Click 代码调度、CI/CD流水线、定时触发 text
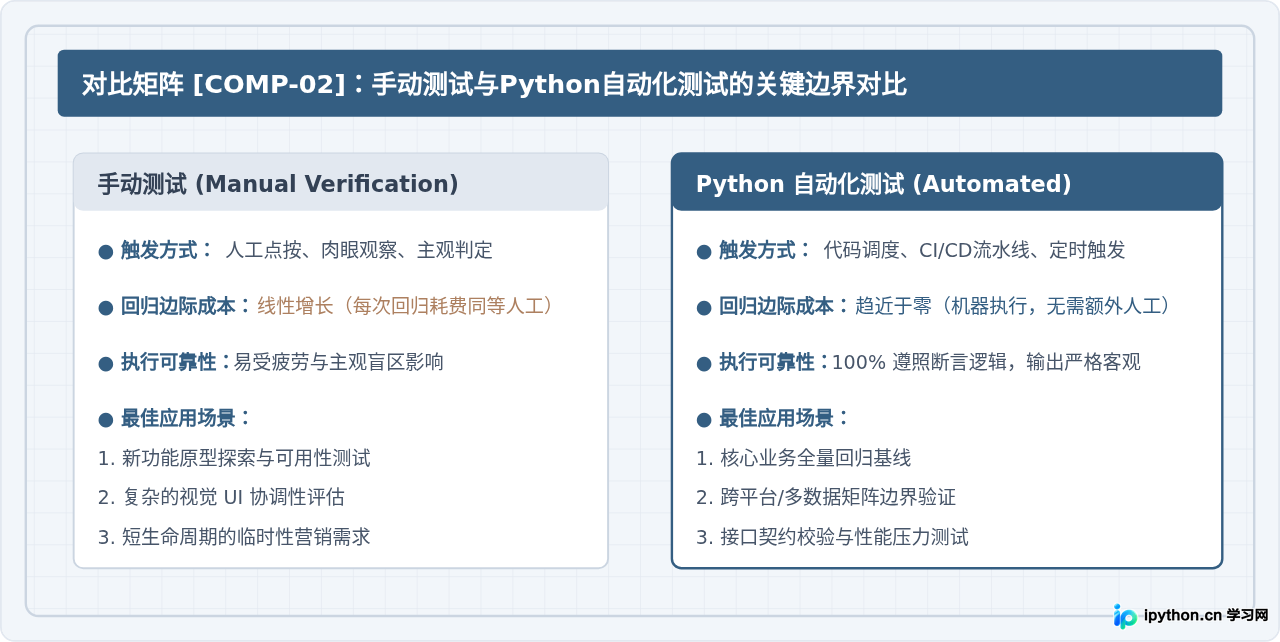The image size is (1280, 642). pyautogui.click(x=974, y=250)
